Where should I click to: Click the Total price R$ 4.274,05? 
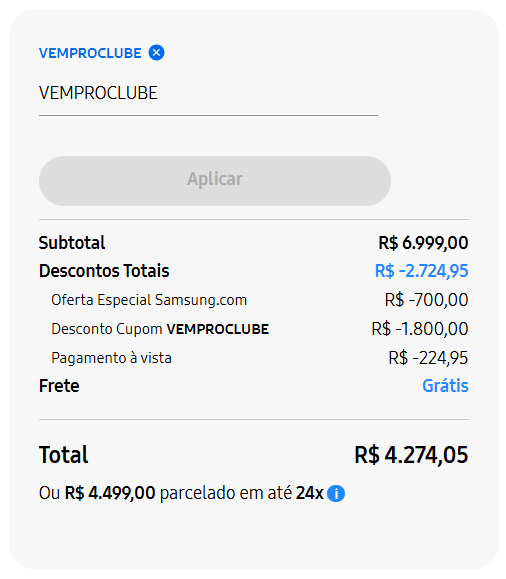pos(411,455)
